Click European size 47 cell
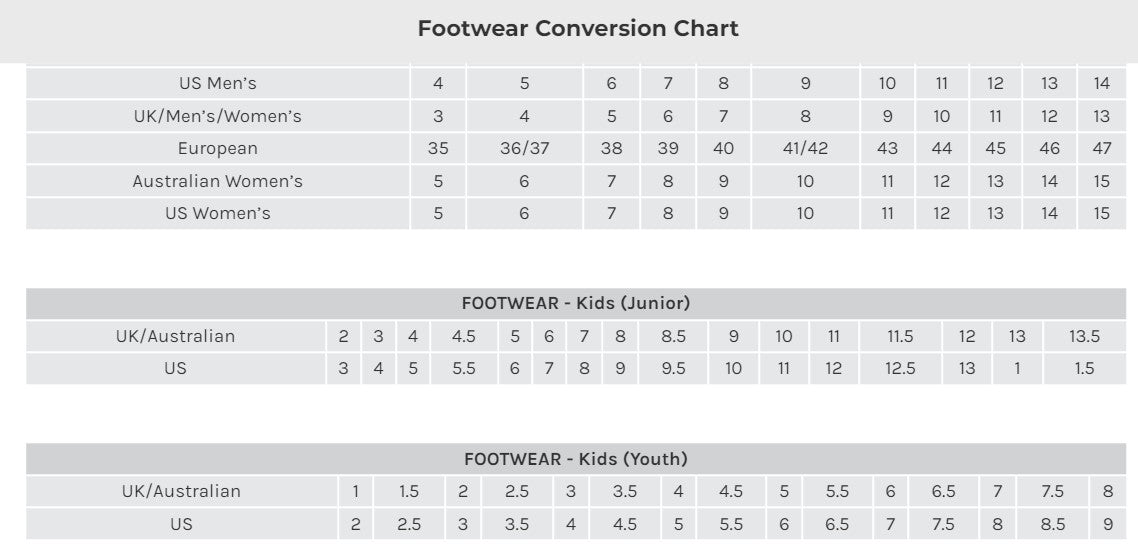Image resolution: width=1138 pixels, height=547 pixels. (1101, 149)
